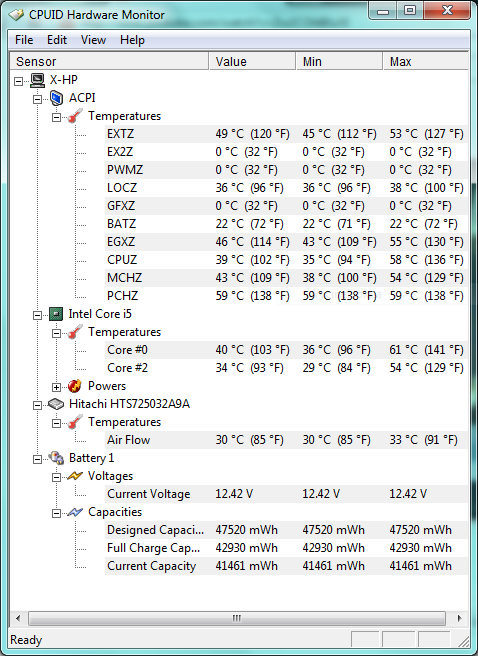The image size is (478, 656).
Task: Collapse the X-HP root node
Action: tap(18, 81)
